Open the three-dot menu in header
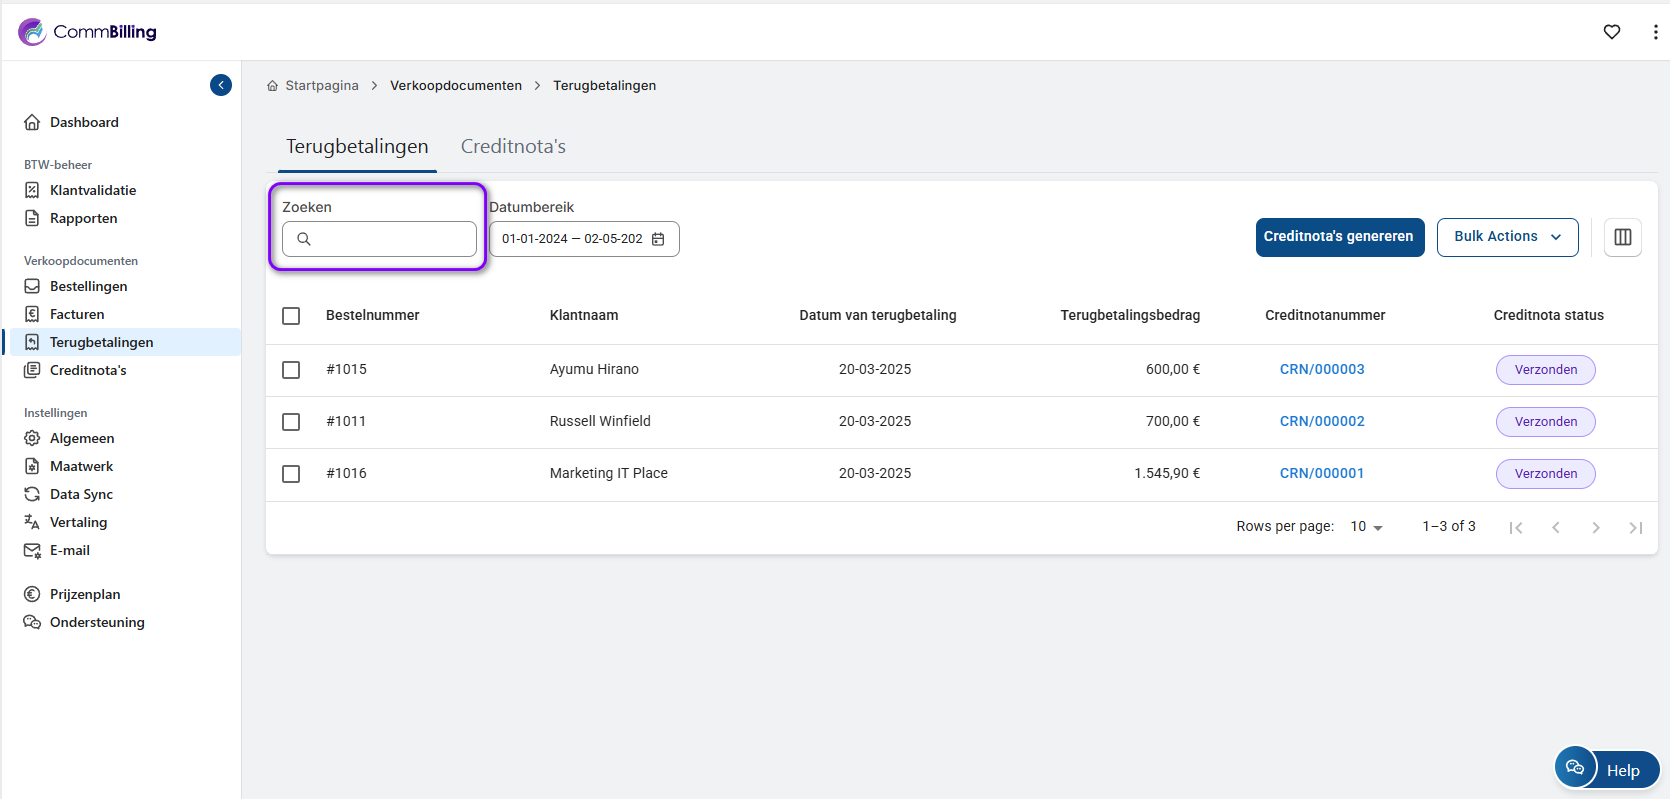The image size is (1670, 799). pyautogui.click(x=1655, y=32)
